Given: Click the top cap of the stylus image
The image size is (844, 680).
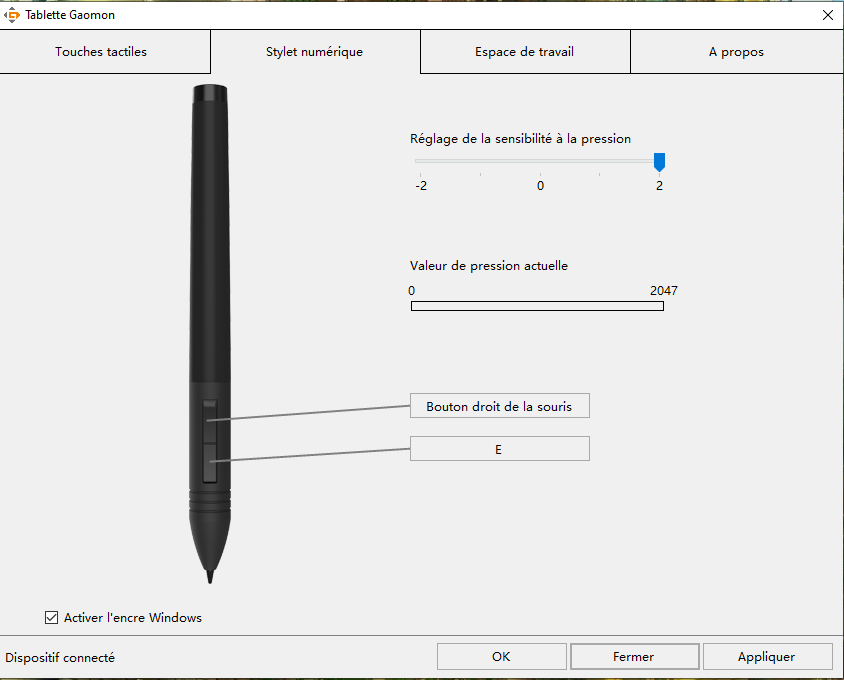Looking at the screenshot, I should click(x=209, y=95).
